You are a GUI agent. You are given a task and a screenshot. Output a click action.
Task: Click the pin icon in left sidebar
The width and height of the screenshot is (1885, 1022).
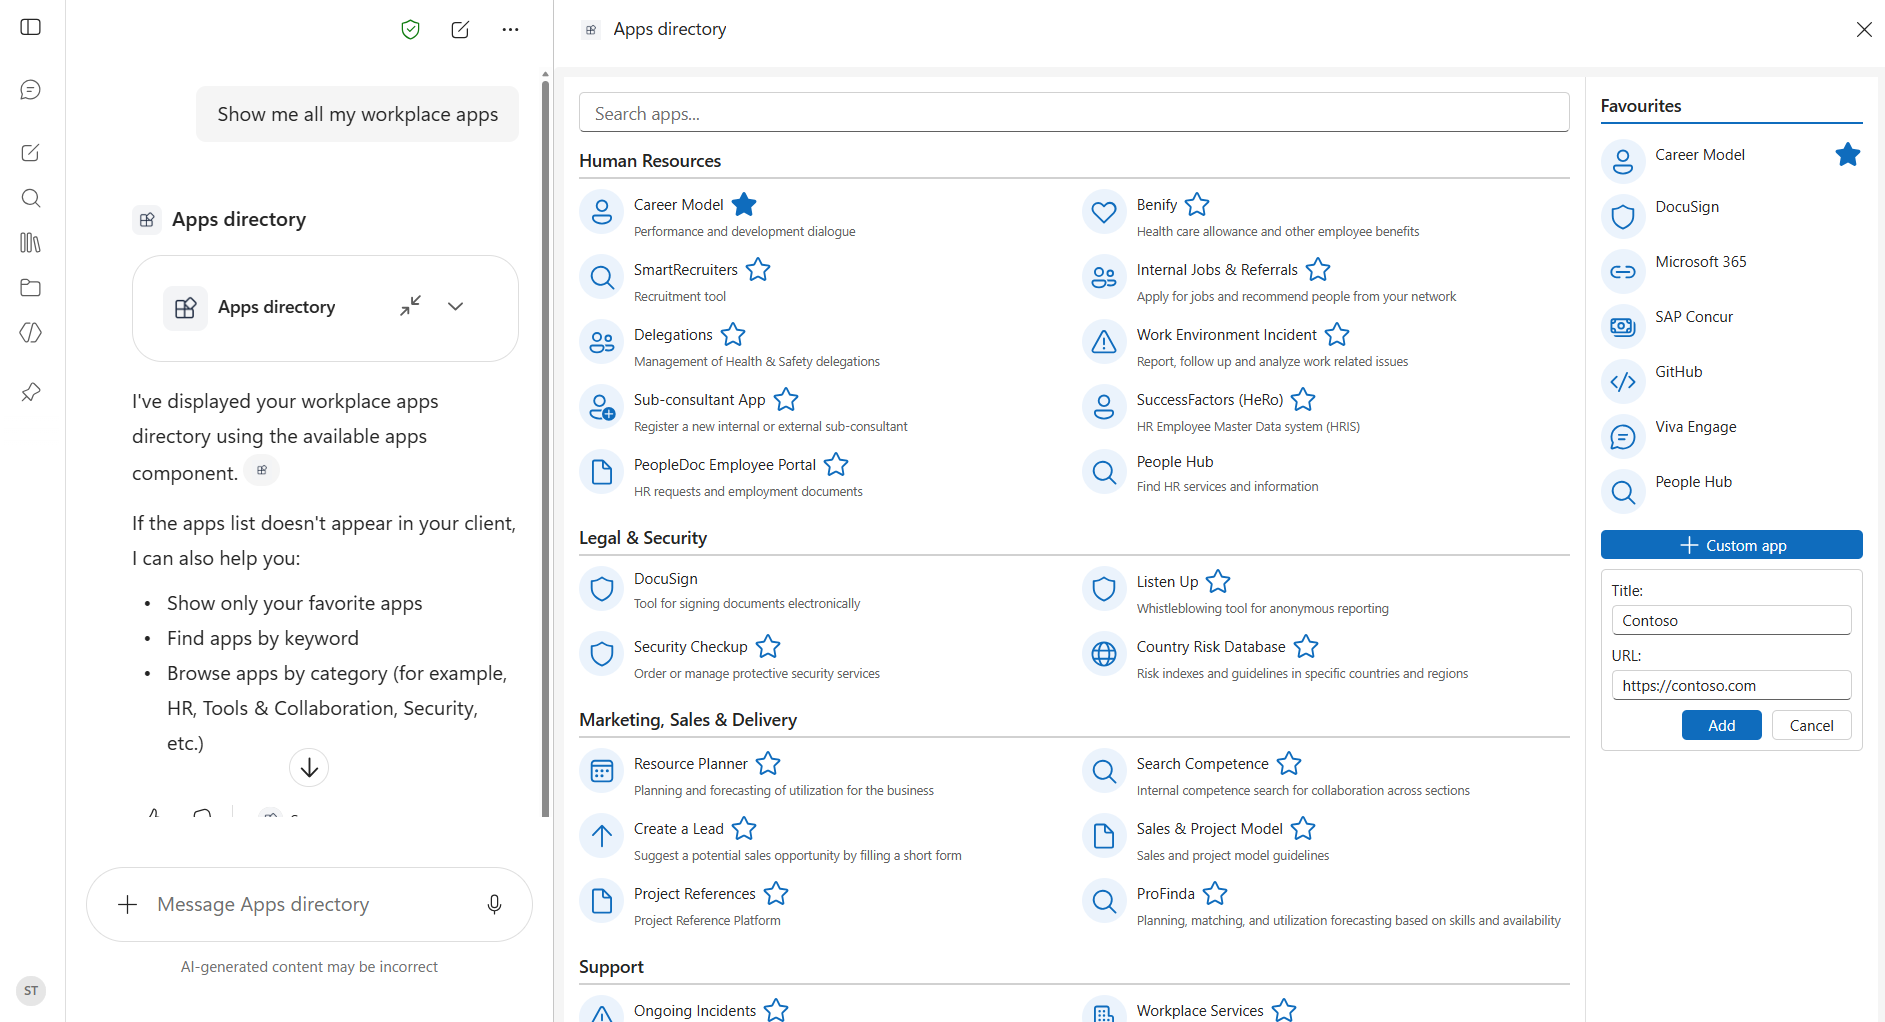[x=31, y=392]
